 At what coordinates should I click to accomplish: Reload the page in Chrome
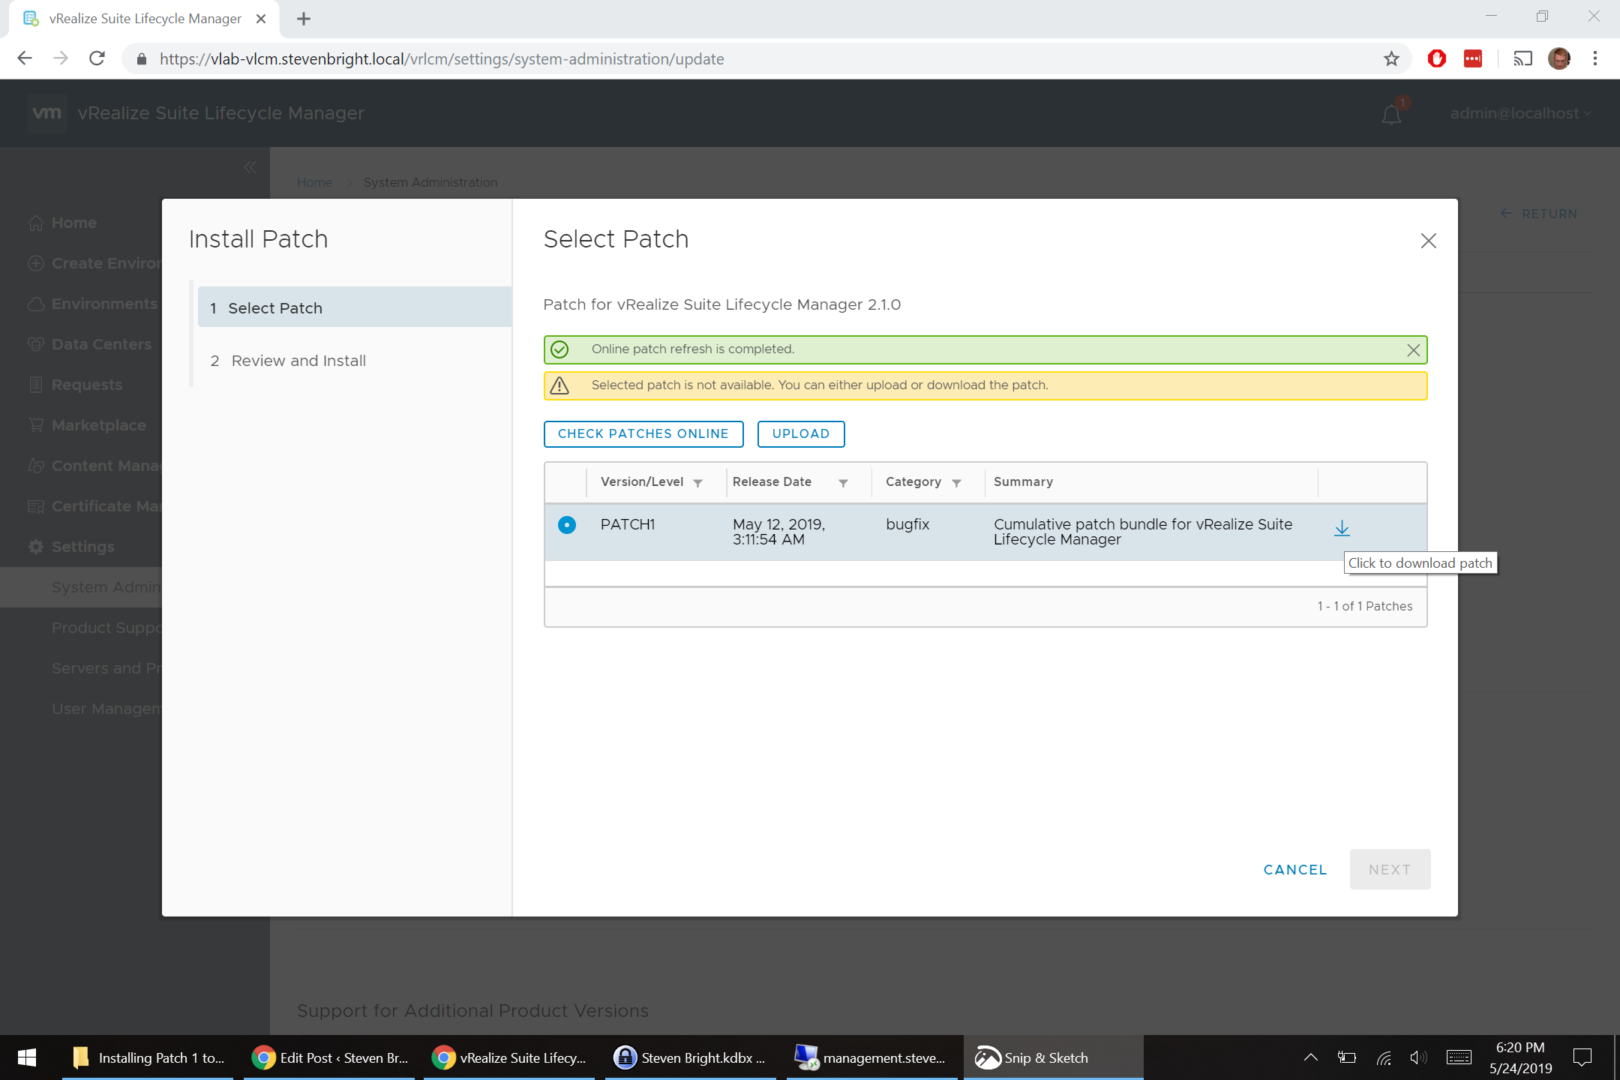tap(97, 59)
